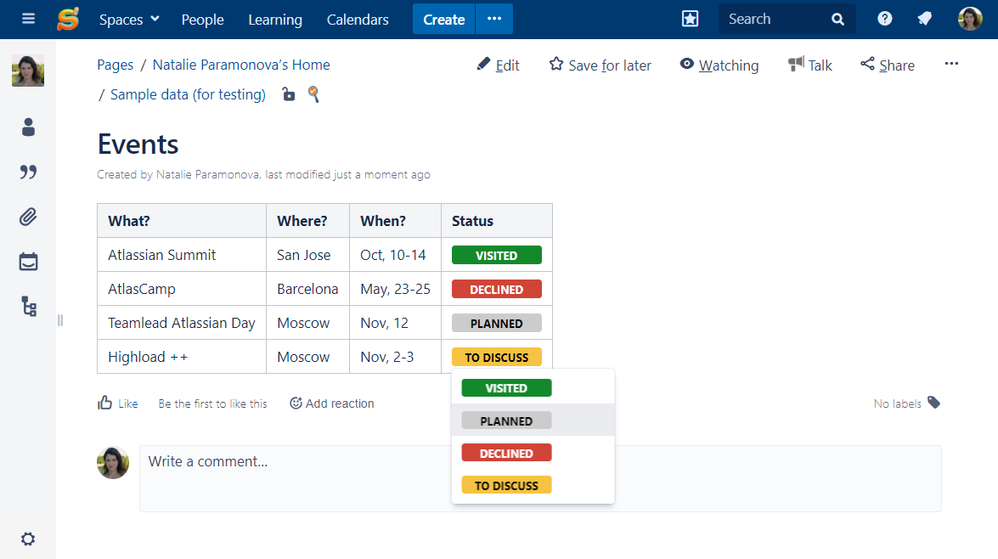Click in the Write a comment box
The width and height of the screenshot is (998, 559).
[540, 478]
